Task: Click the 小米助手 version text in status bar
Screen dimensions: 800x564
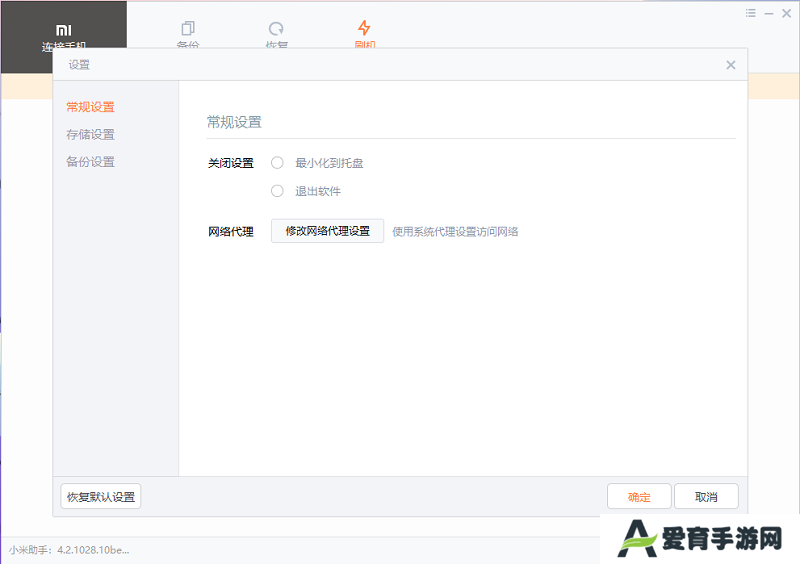Action: (x=69, y=550)
